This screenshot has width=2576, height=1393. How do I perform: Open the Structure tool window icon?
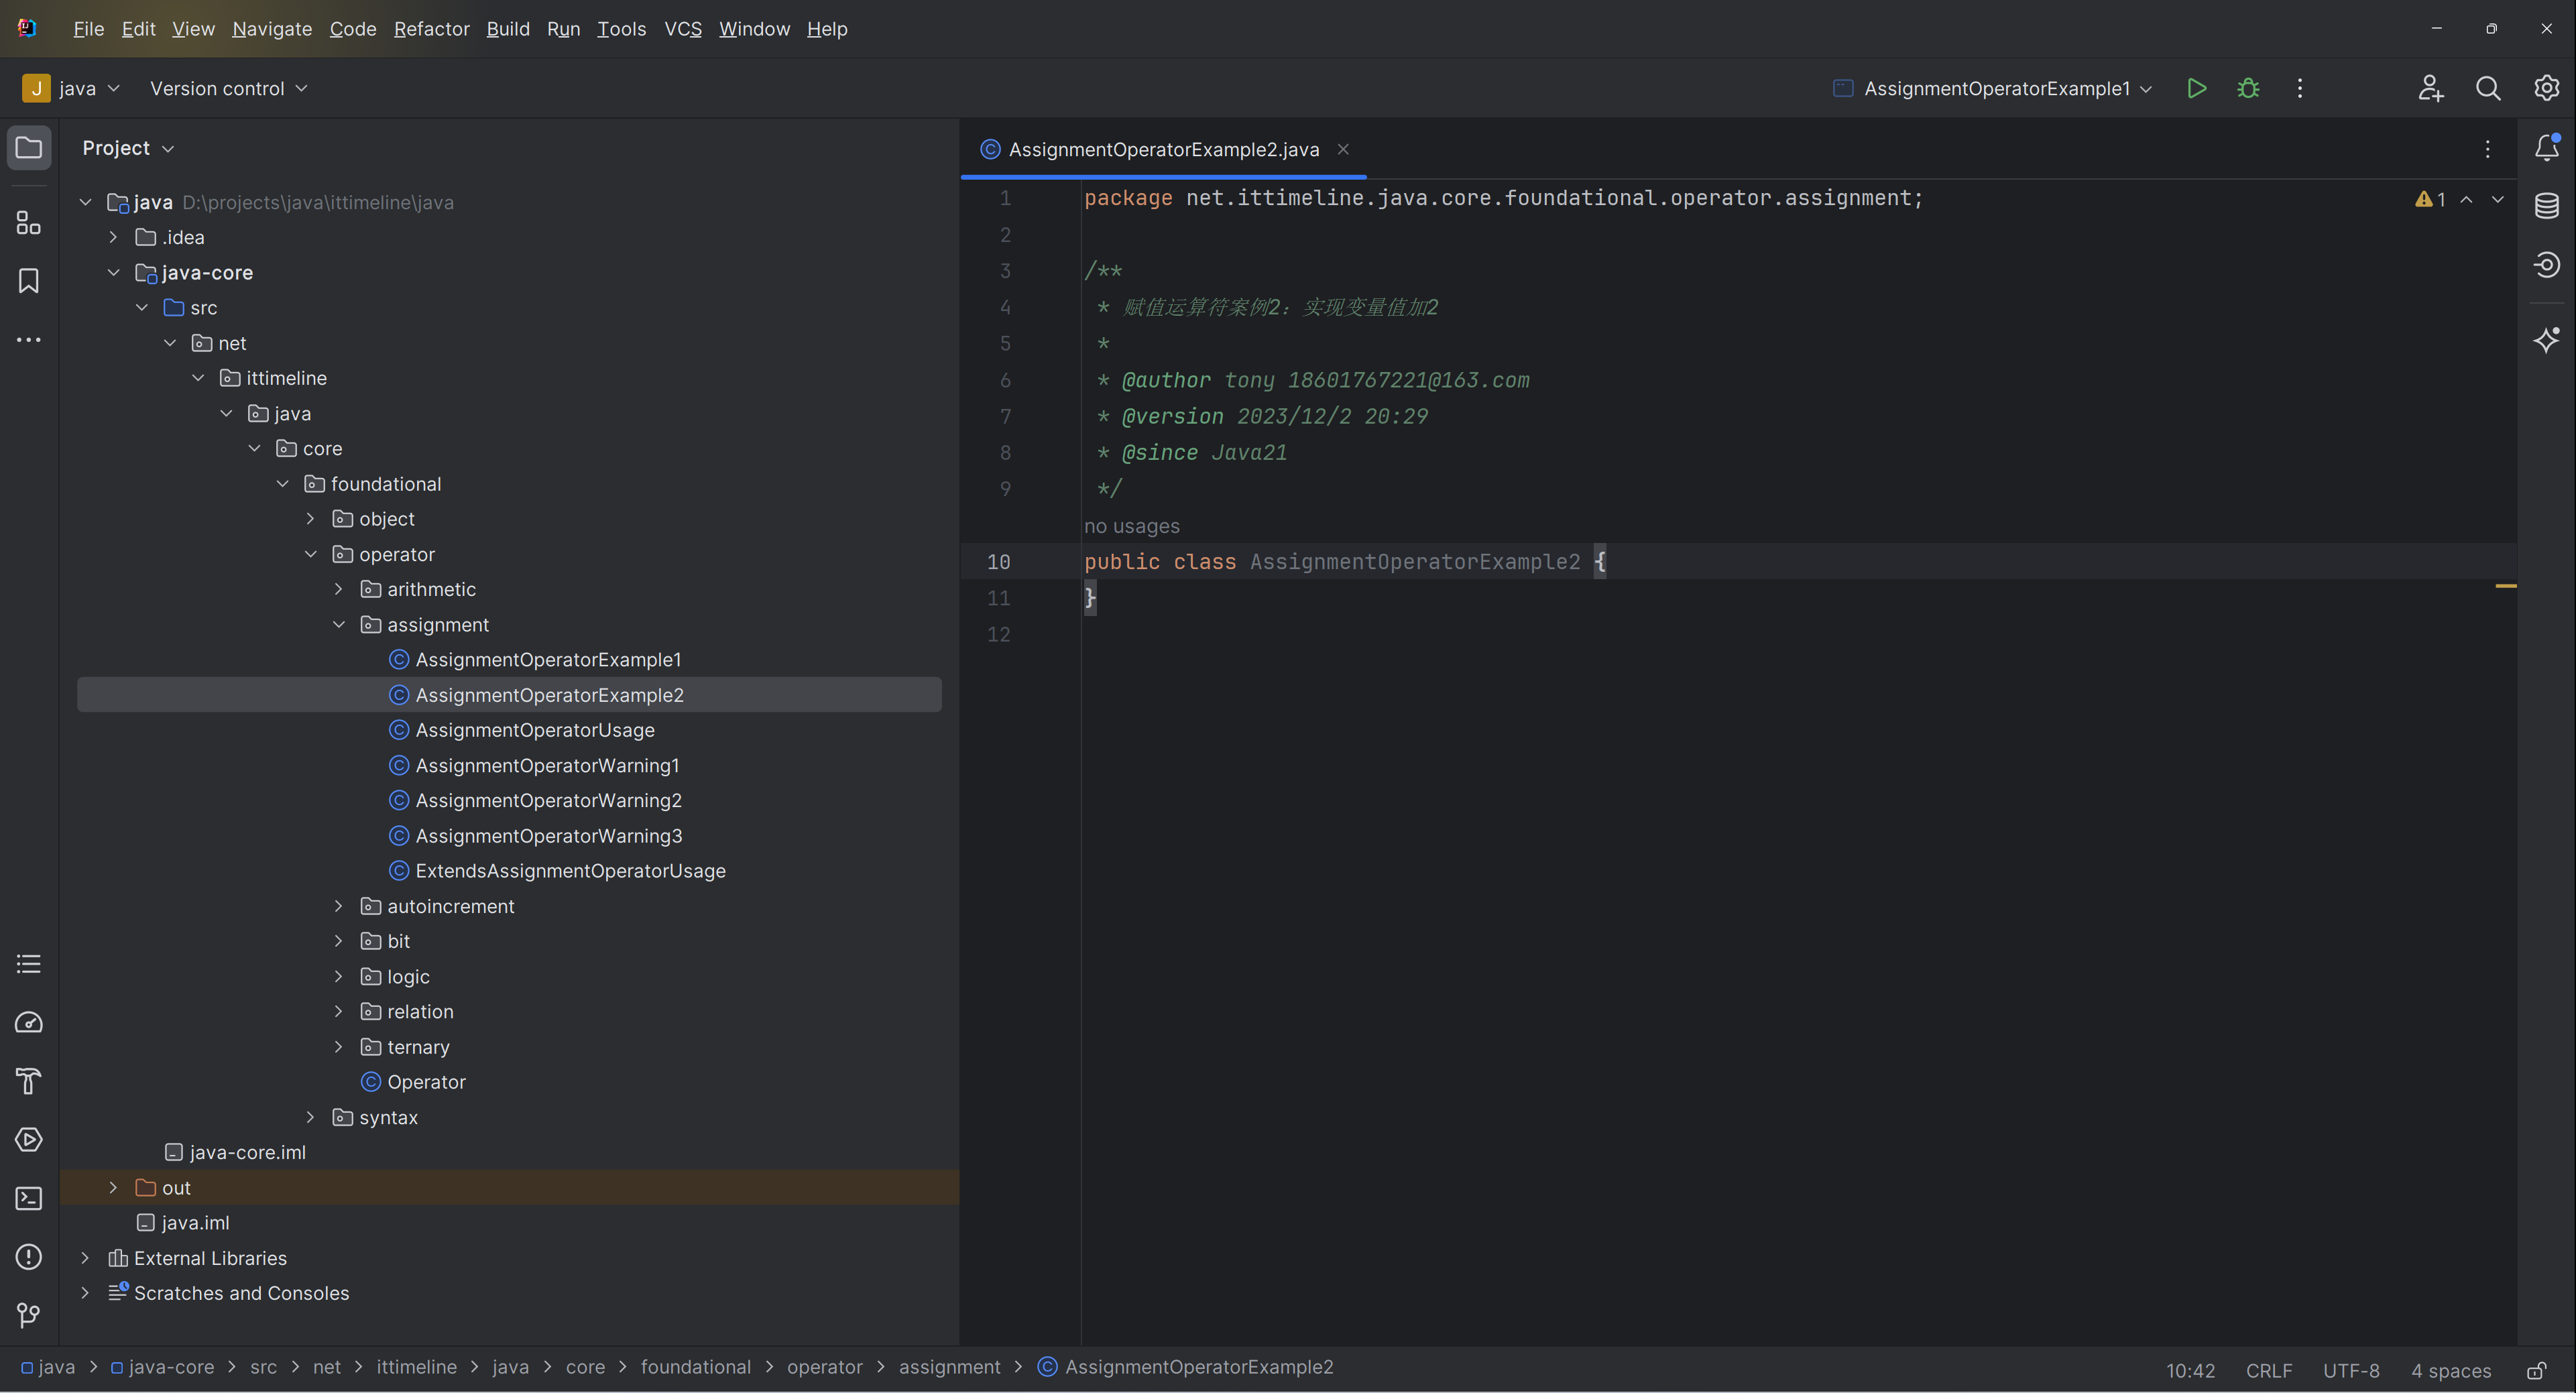tap(29, 222)
